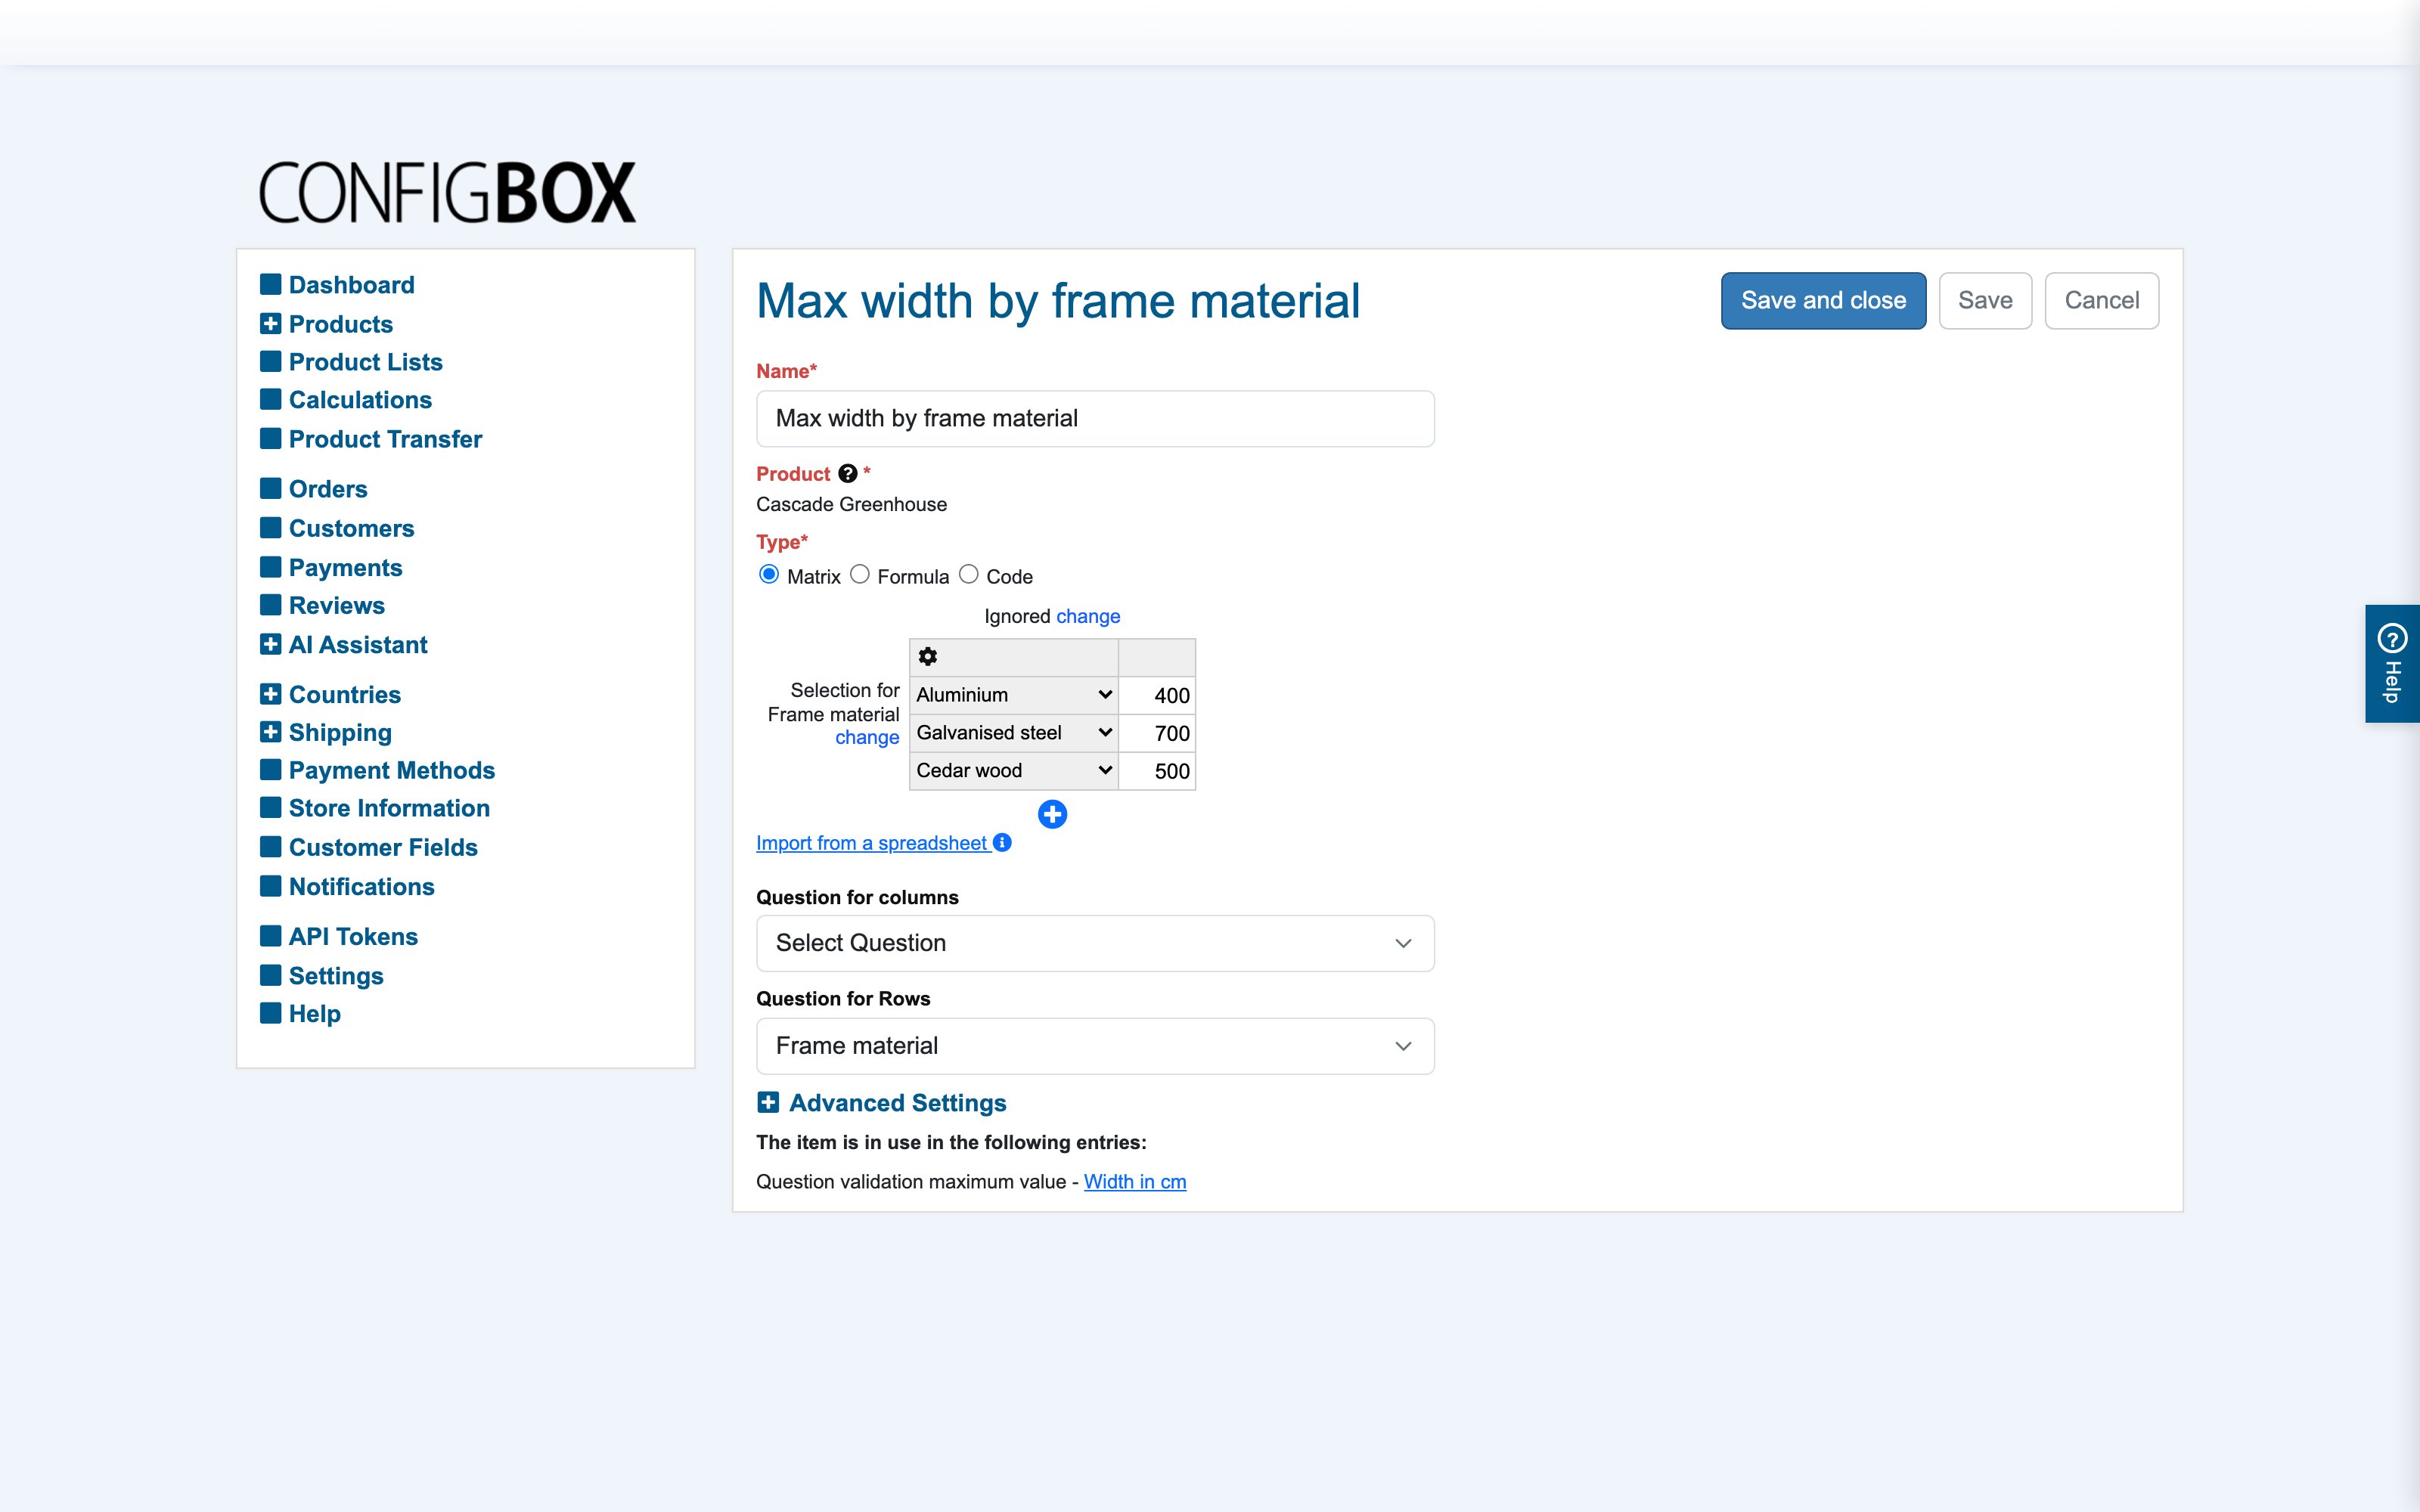Expand Shipping plus icon in sidebar
The image size is (2420, 1512).
(270, 732)
